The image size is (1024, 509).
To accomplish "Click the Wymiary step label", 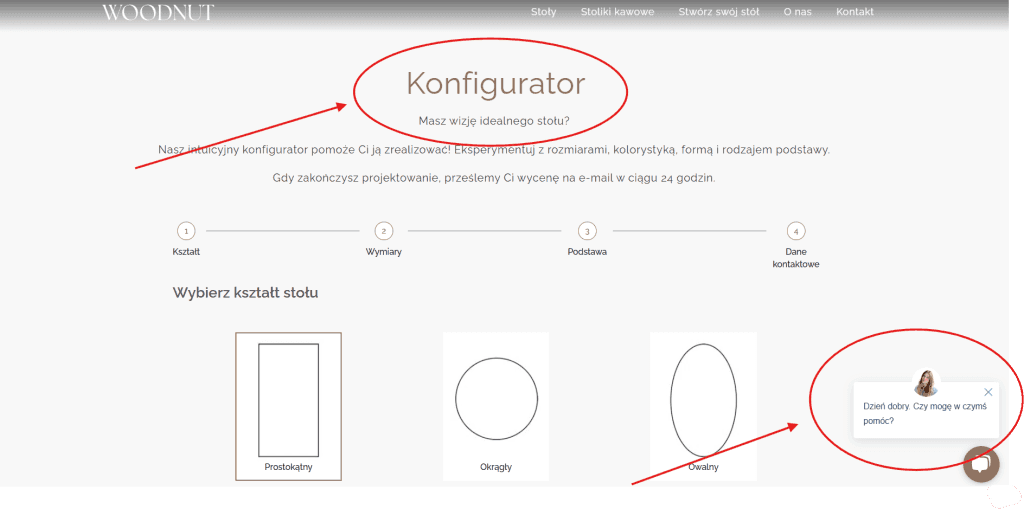I will (383, 252).
